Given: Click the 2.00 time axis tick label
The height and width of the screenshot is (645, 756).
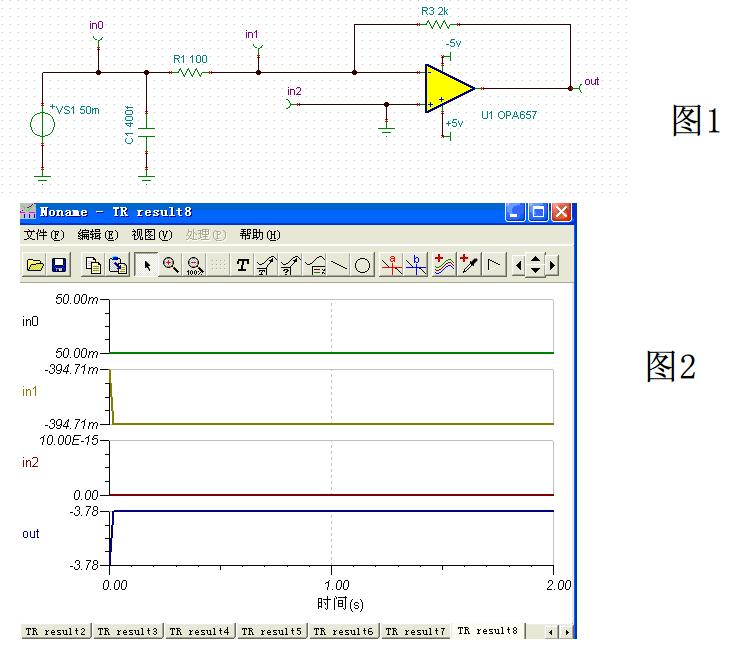Looking at the screenshot, I should pyautogui.click(x=559, y=585).
